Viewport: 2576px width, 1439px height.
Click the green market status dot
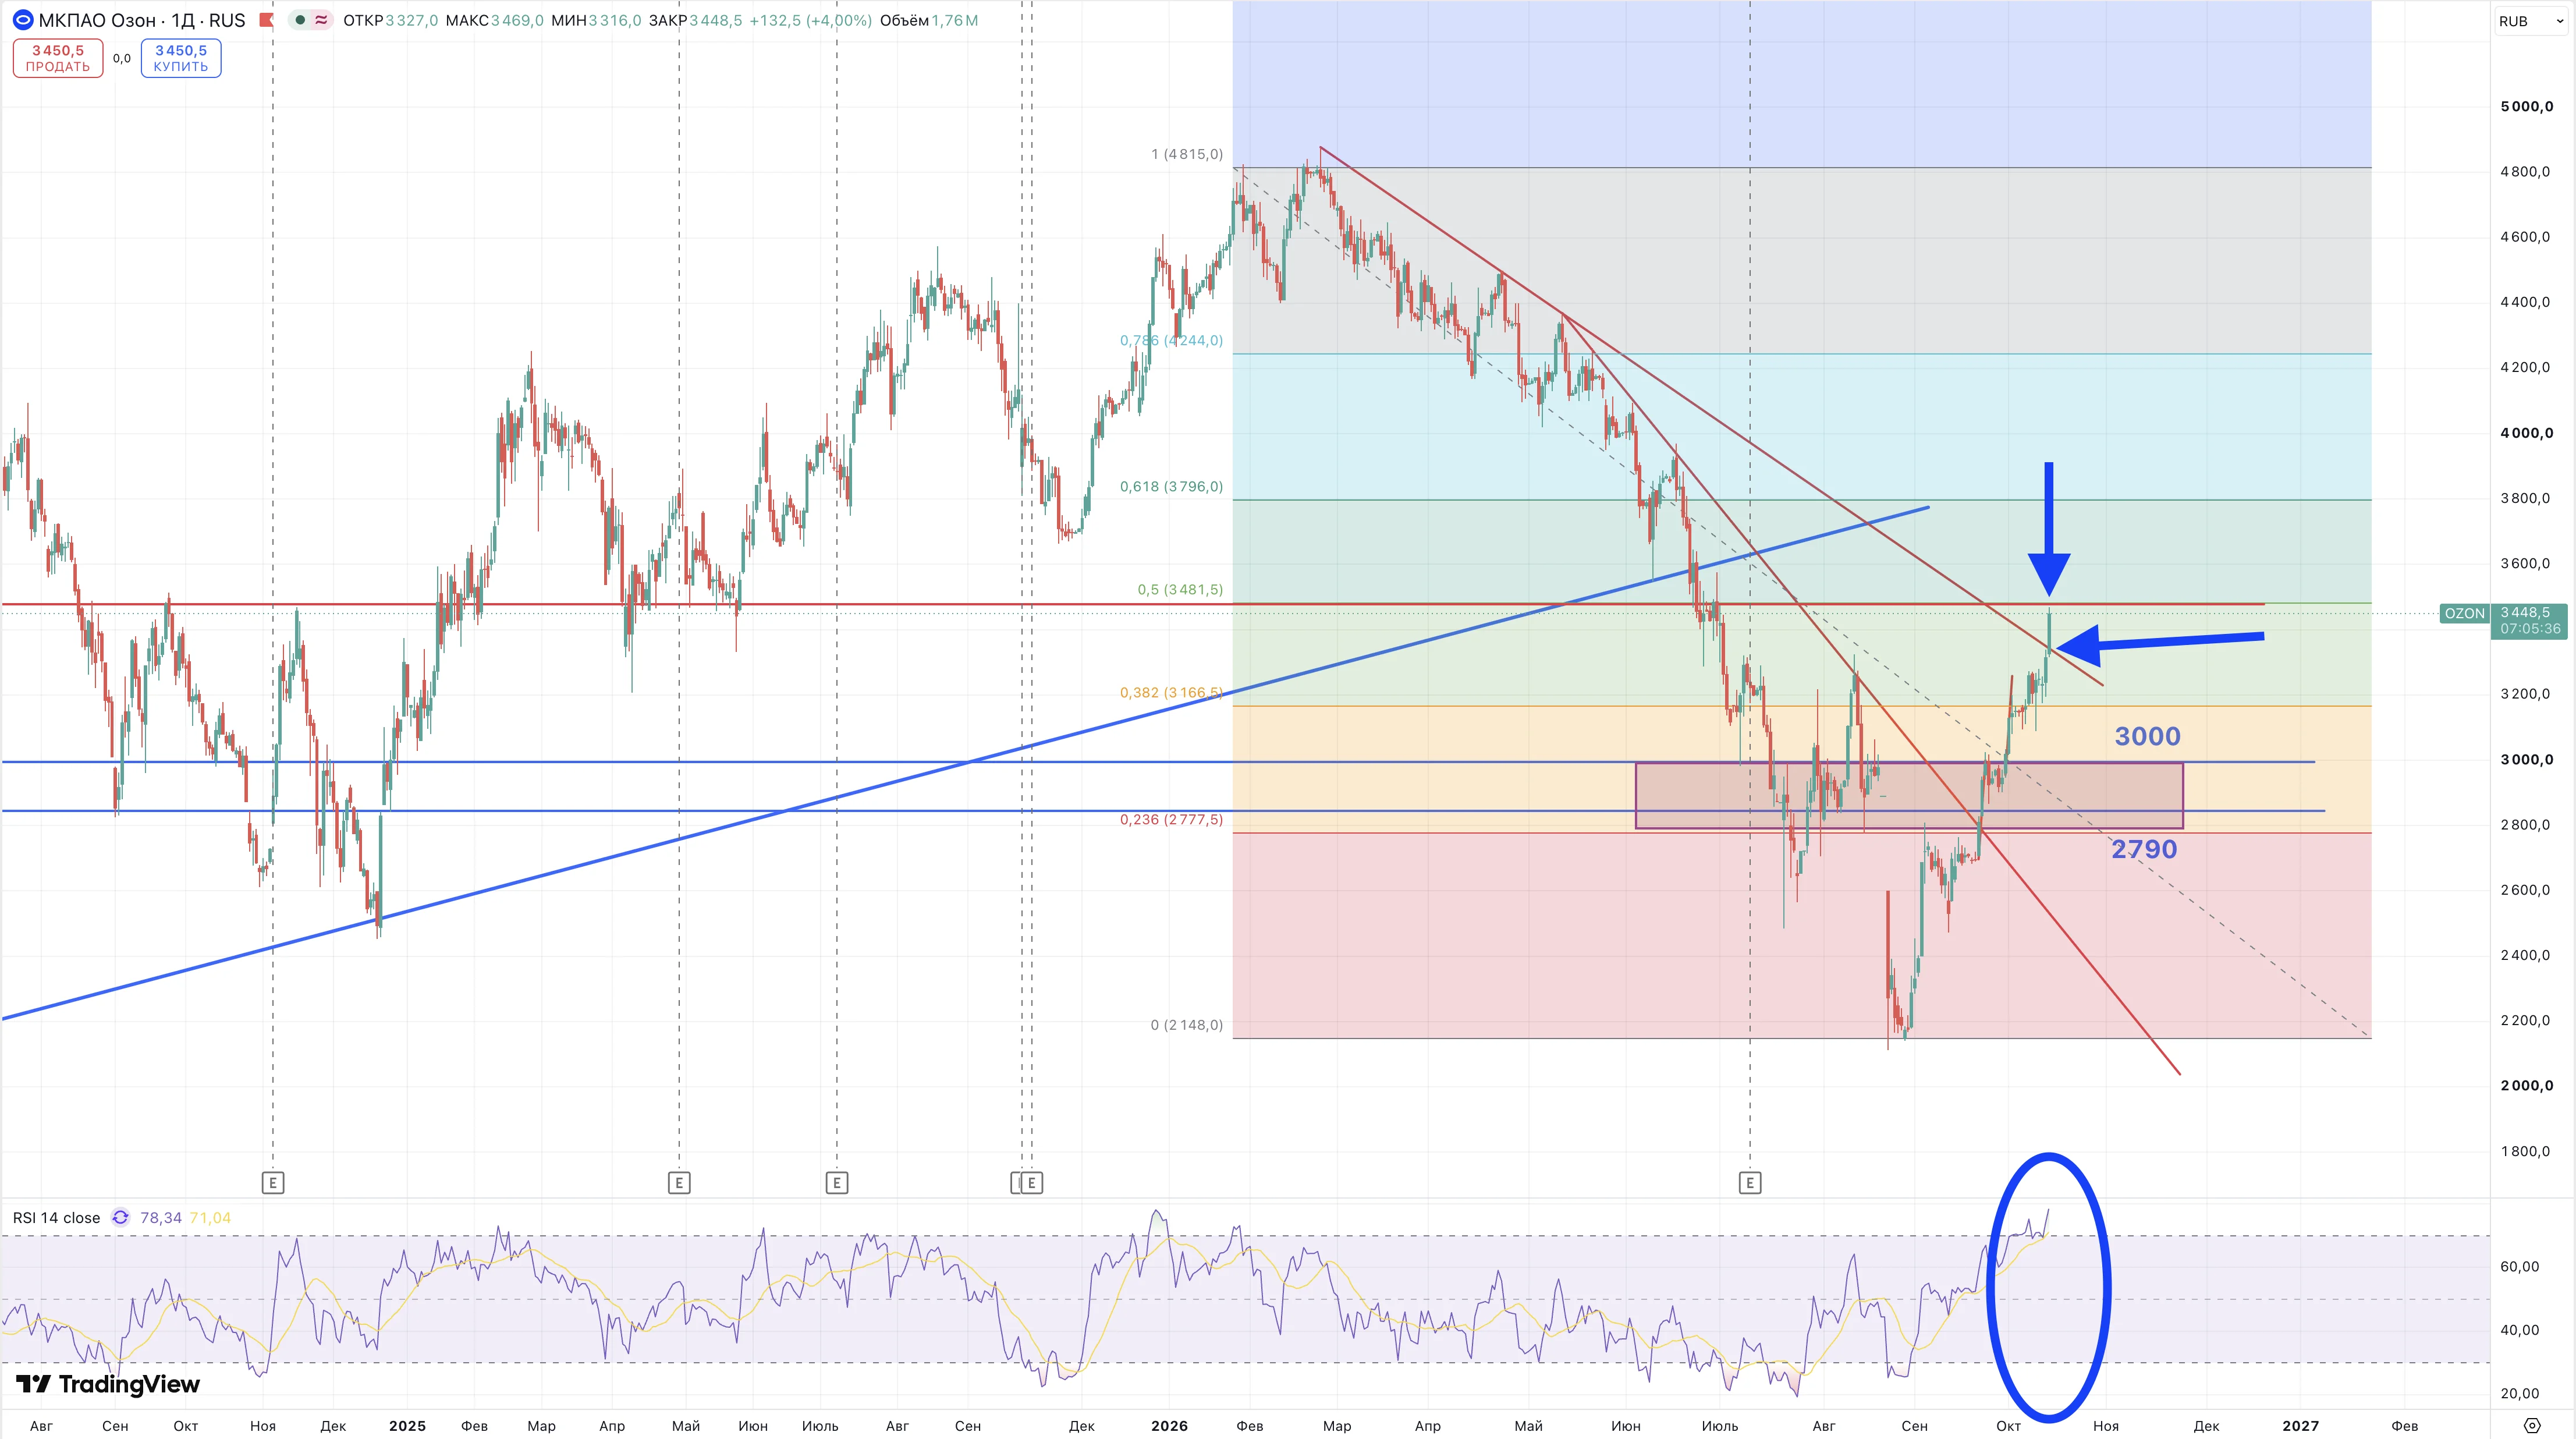point(300,20)
